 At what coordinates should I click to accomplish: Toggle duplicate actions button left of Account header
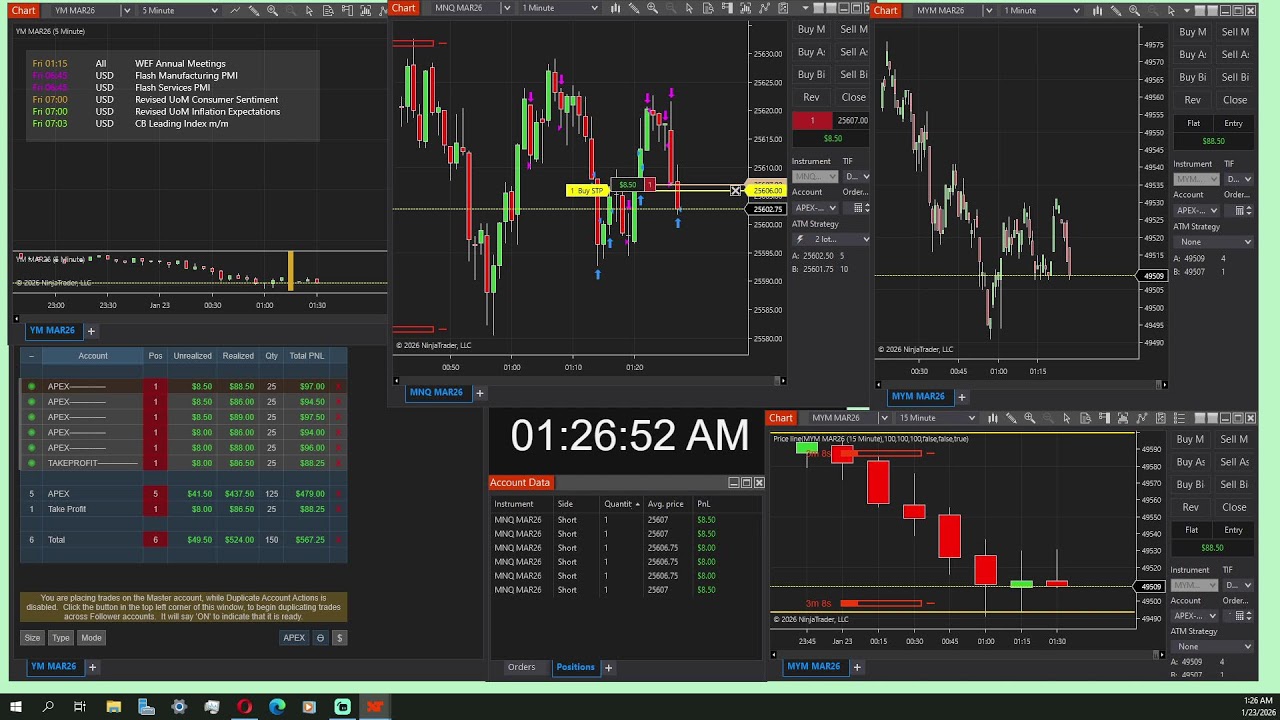coord(31,356)
